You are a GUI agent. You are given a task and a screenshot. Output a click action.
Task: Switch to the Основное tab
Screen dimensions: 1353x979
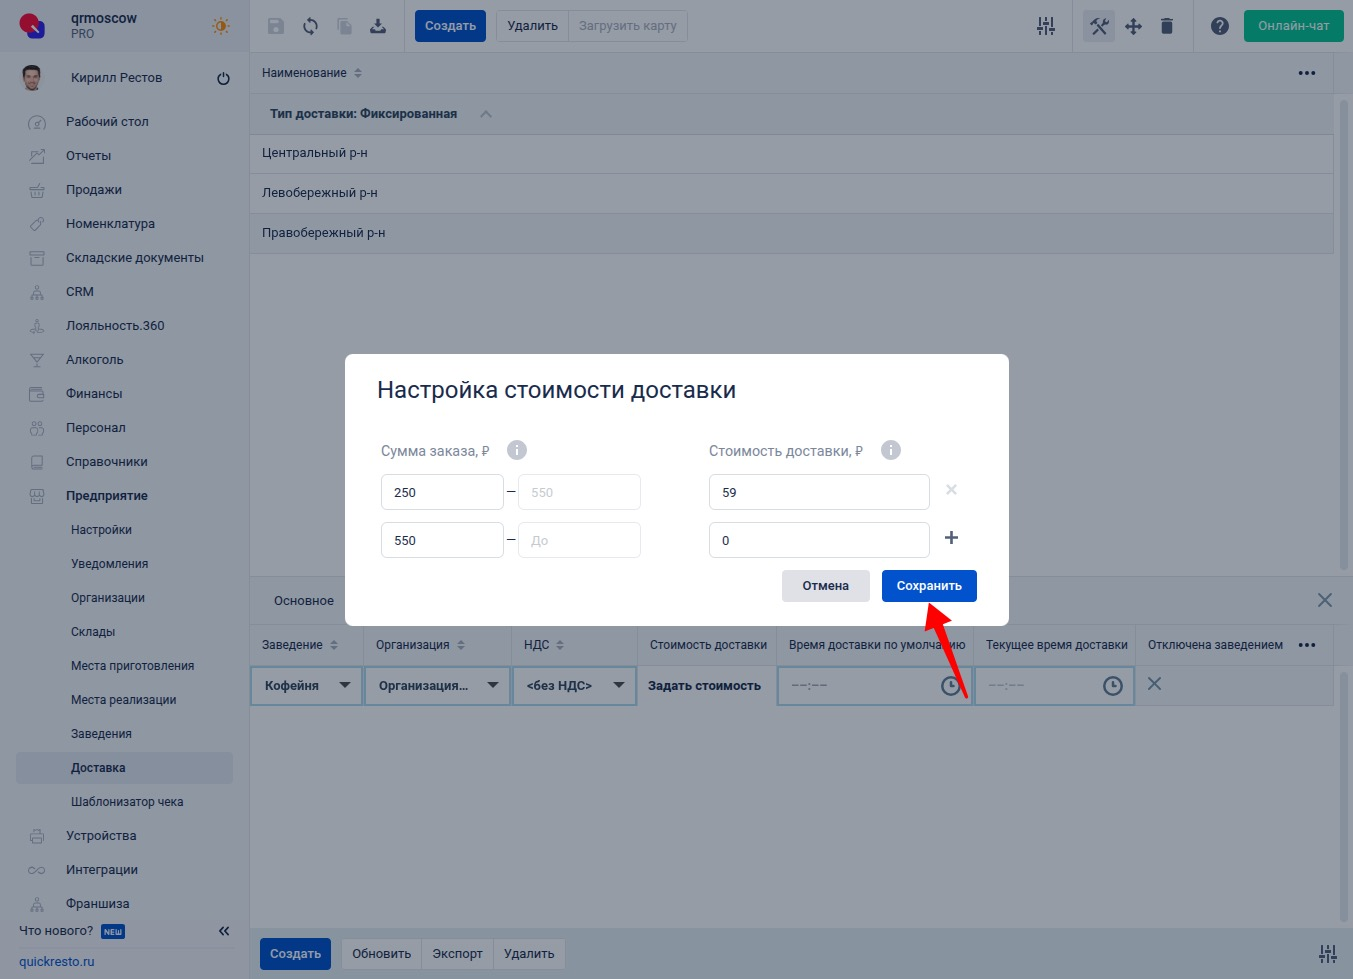[304, 601]
